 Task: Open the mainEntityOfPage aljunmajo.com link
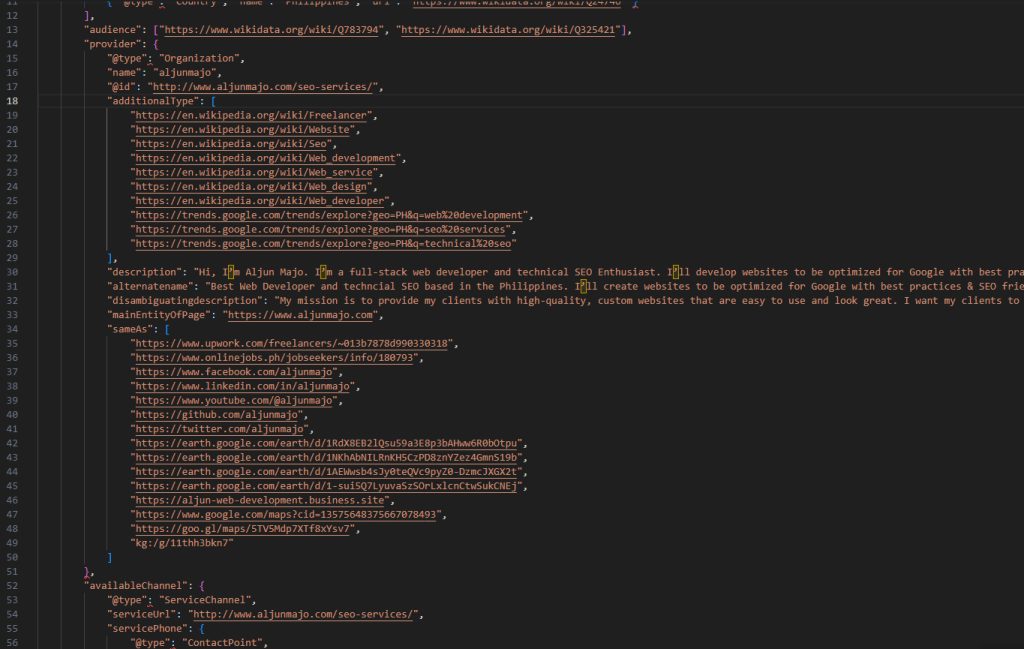[x=300, y=315]
